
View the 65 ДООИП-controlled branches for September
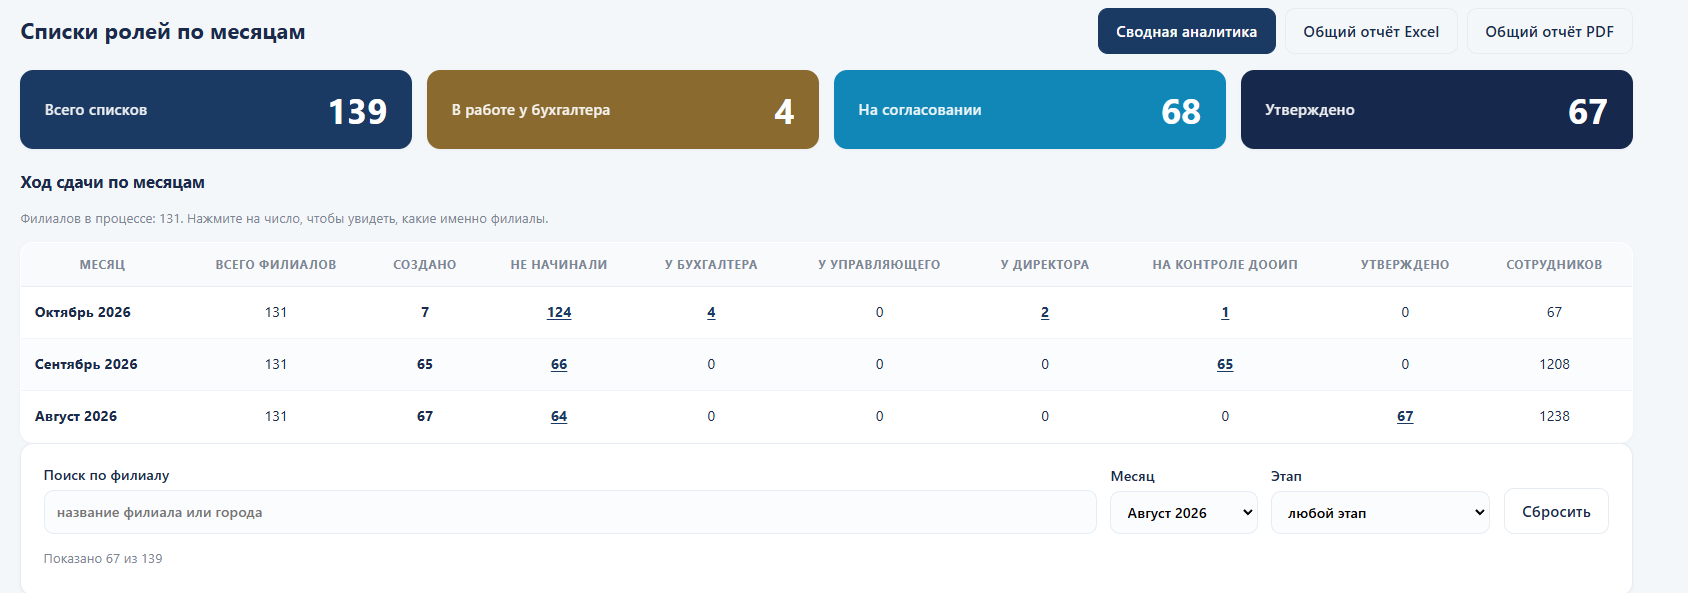point(1225,364)
